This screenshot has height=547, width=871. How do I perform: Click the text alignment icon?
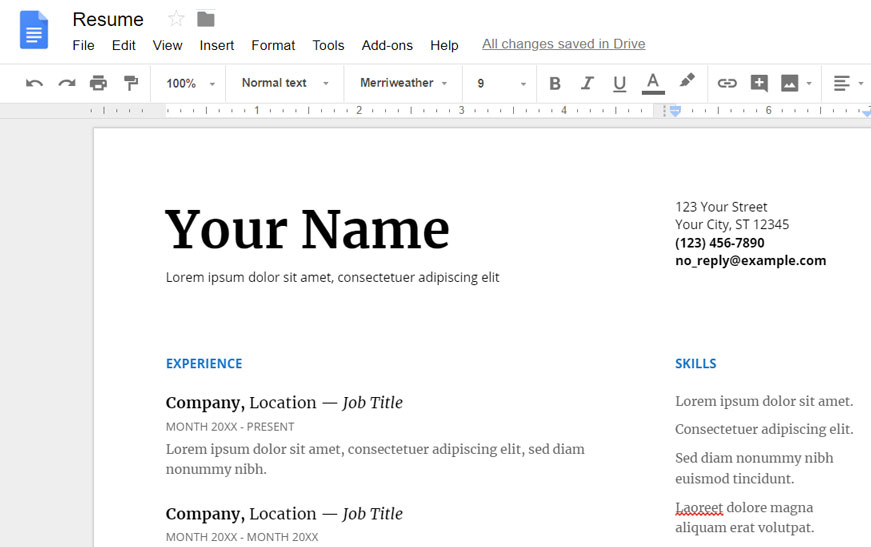click(842, 83)
